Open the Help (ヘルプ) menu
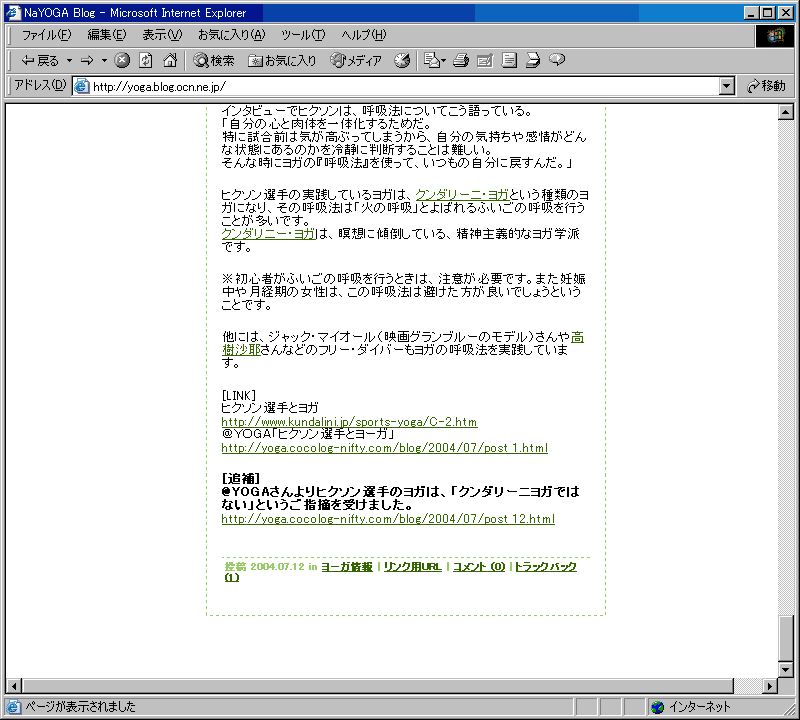The image size is (800, 720). [x=364, y=35]
